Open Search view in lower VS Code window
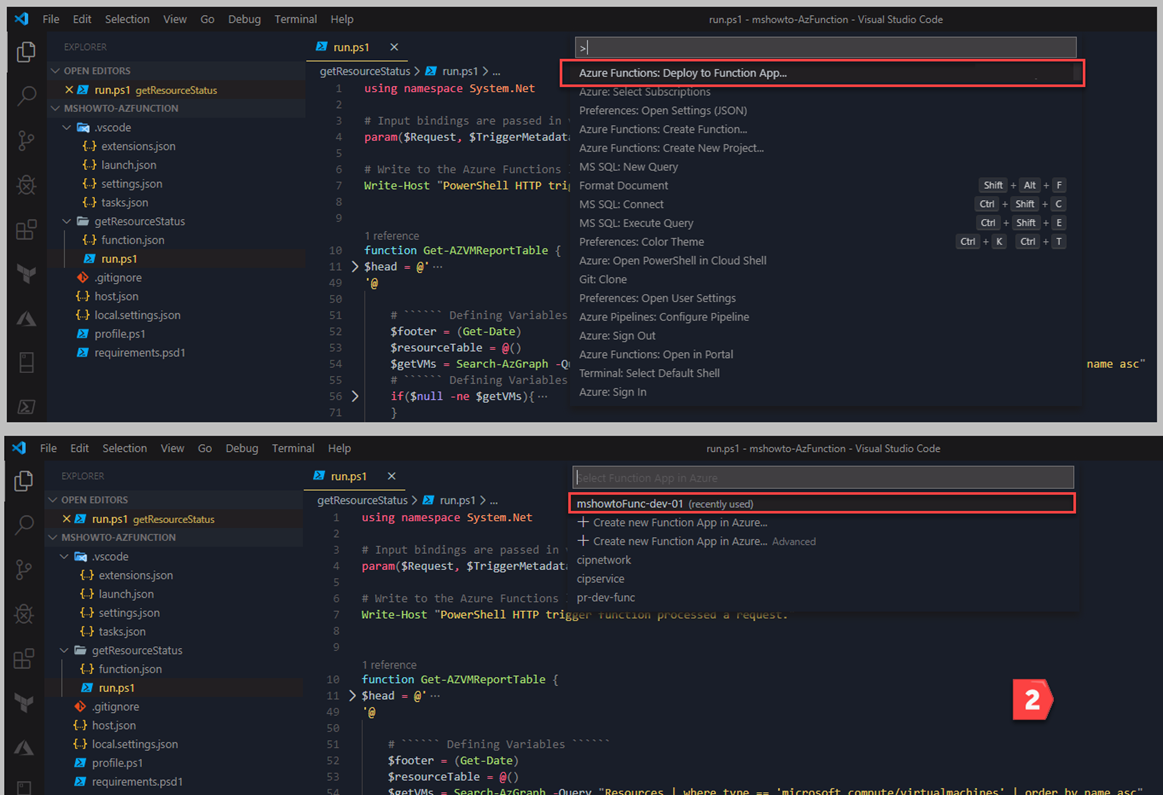Image resolution: width=1163 pixels, height=795 pixels. 24,525
